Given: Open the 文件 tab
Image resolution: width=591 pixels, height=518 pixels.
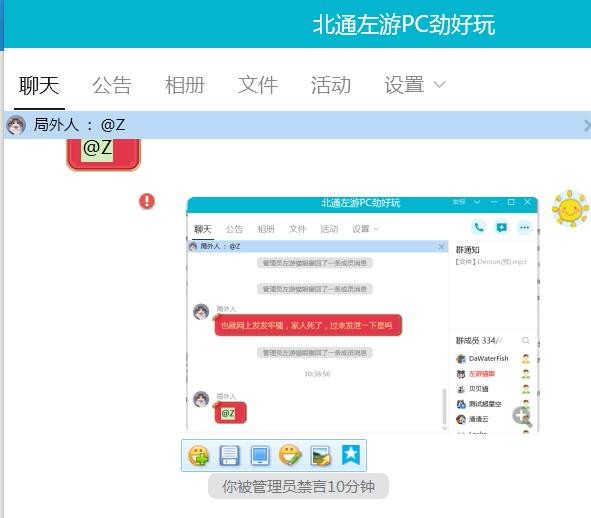Looking at the screenshot, I should coord(258,85).
